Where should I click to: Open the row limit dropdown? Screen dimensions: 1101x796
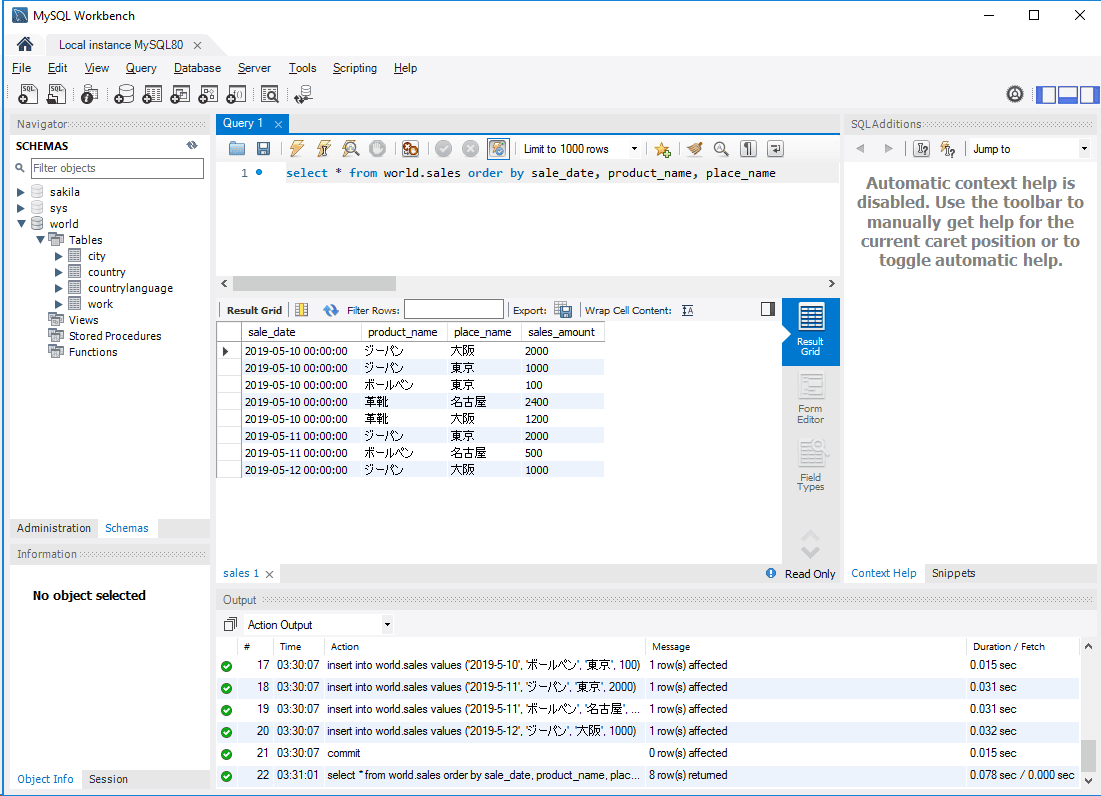tap(634, 149)
